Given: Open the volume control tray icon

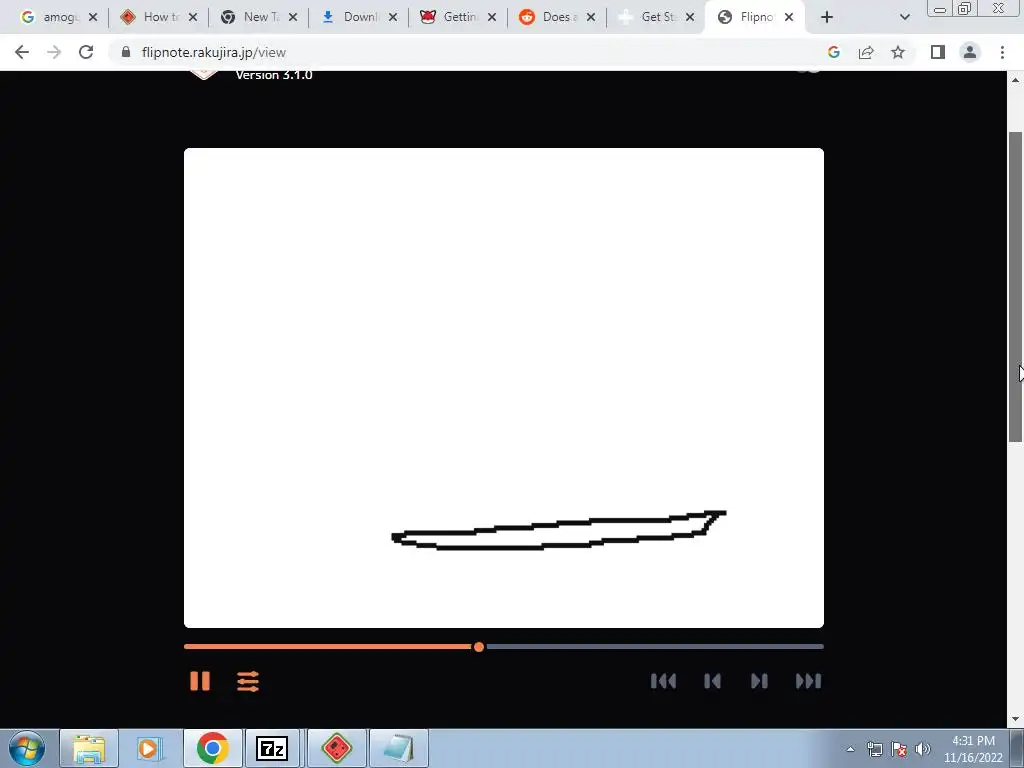Looking at the screenshot, I should click(922, 749).
